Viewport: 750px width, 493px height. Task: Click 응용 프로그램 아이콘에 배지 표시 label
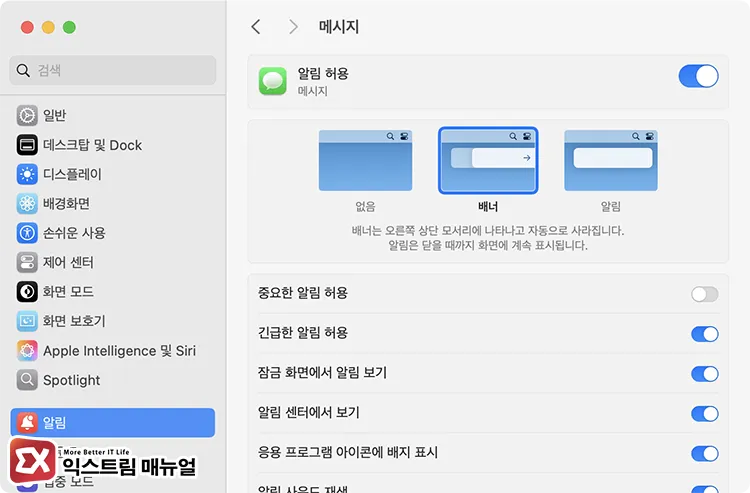[x=348, y=452]
